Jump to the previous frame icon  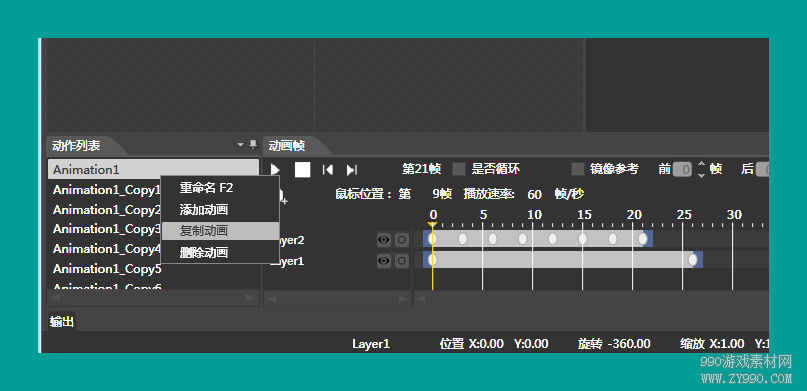pyautogui.click(x=327, y=169)
